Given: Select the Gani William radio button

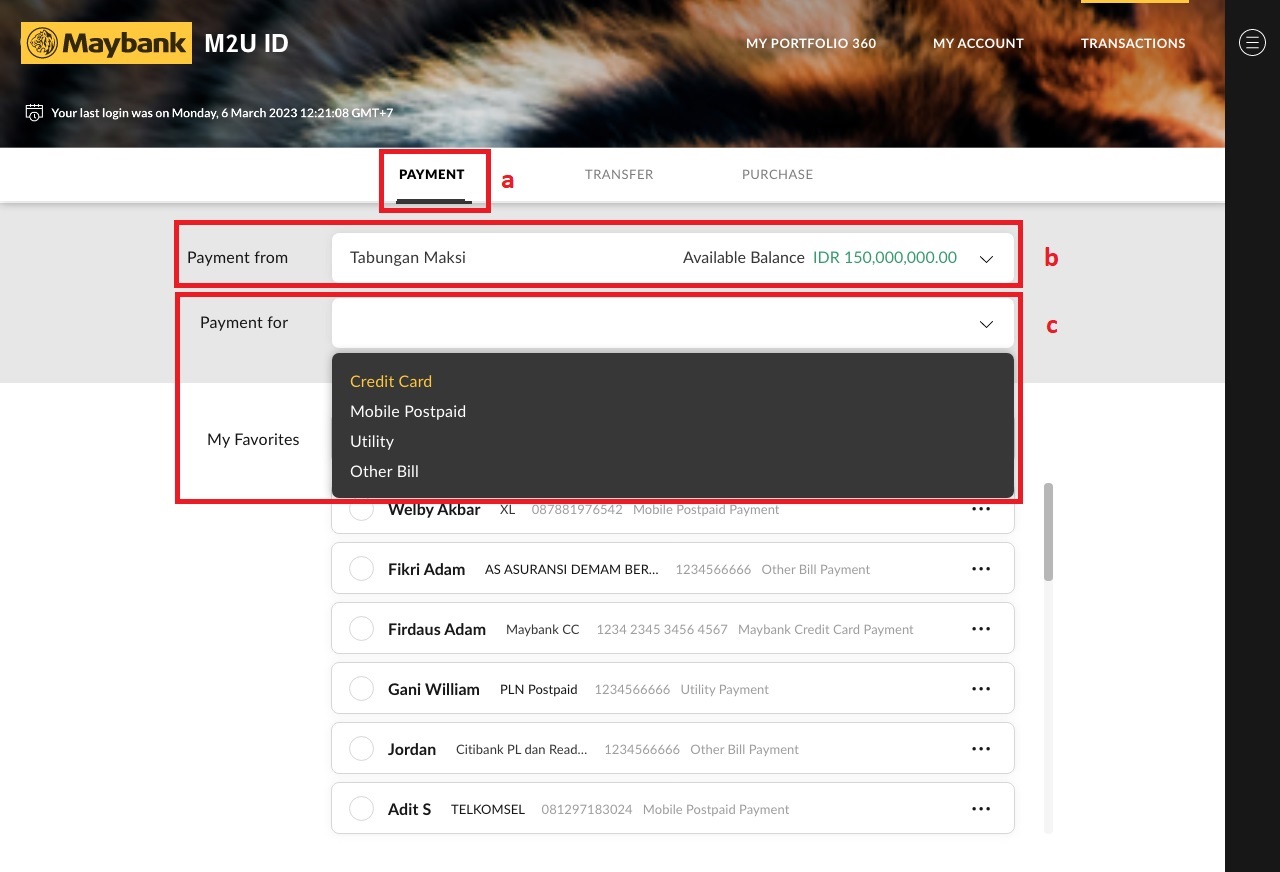Looking at the screenshot, I should 361,689.
